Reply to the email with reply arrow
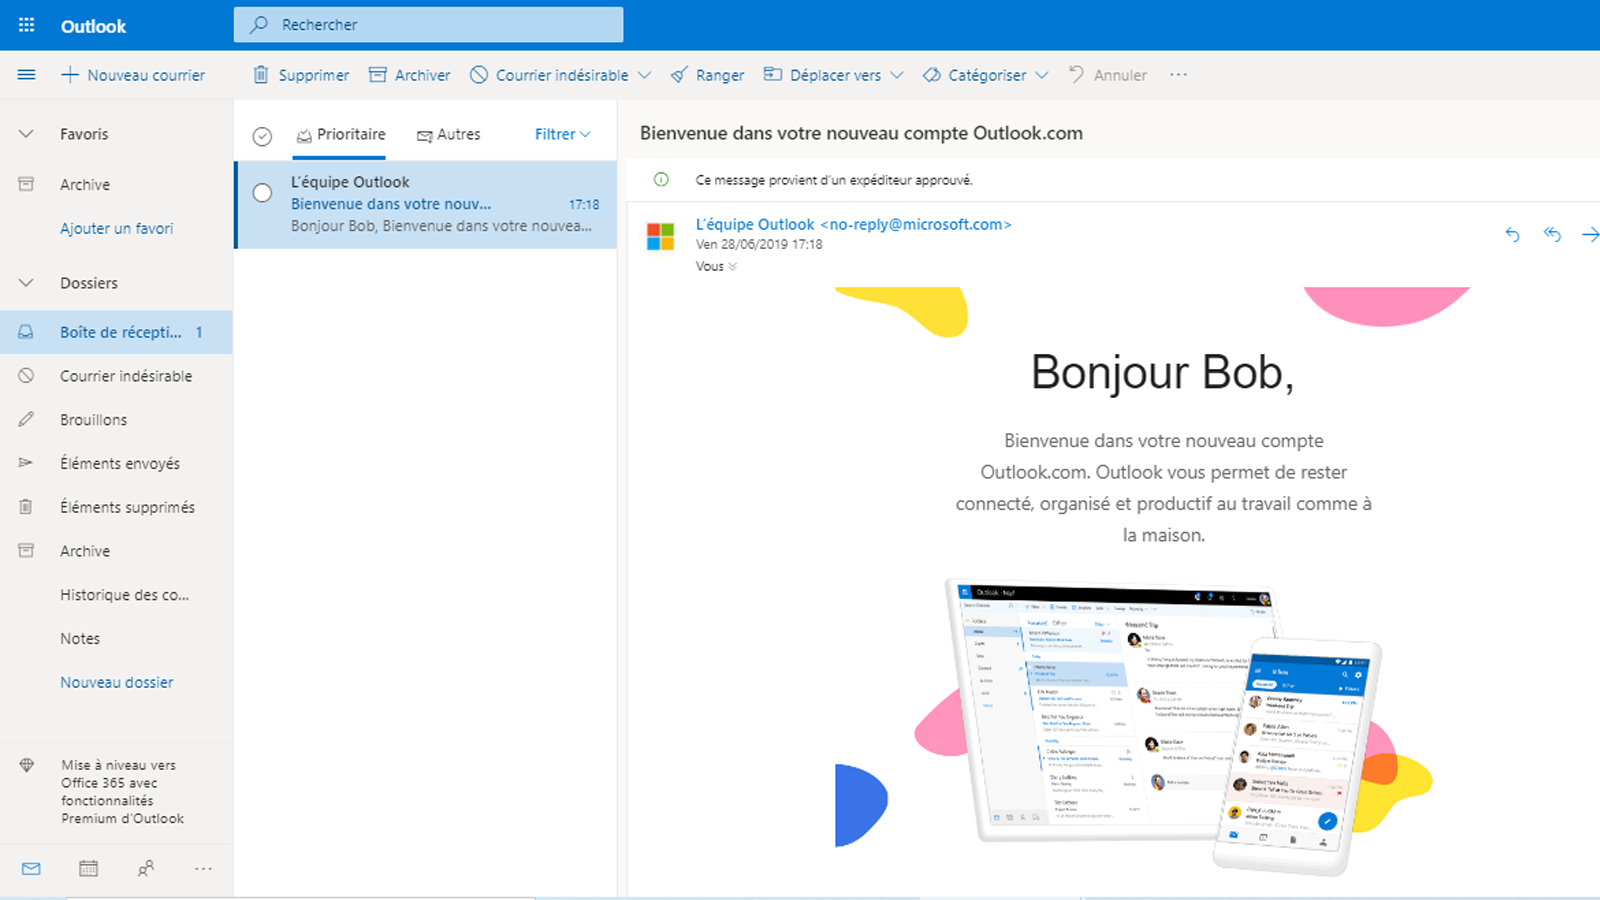Viewport: 1600px width, 900px height. click(x=1512, y=234)
